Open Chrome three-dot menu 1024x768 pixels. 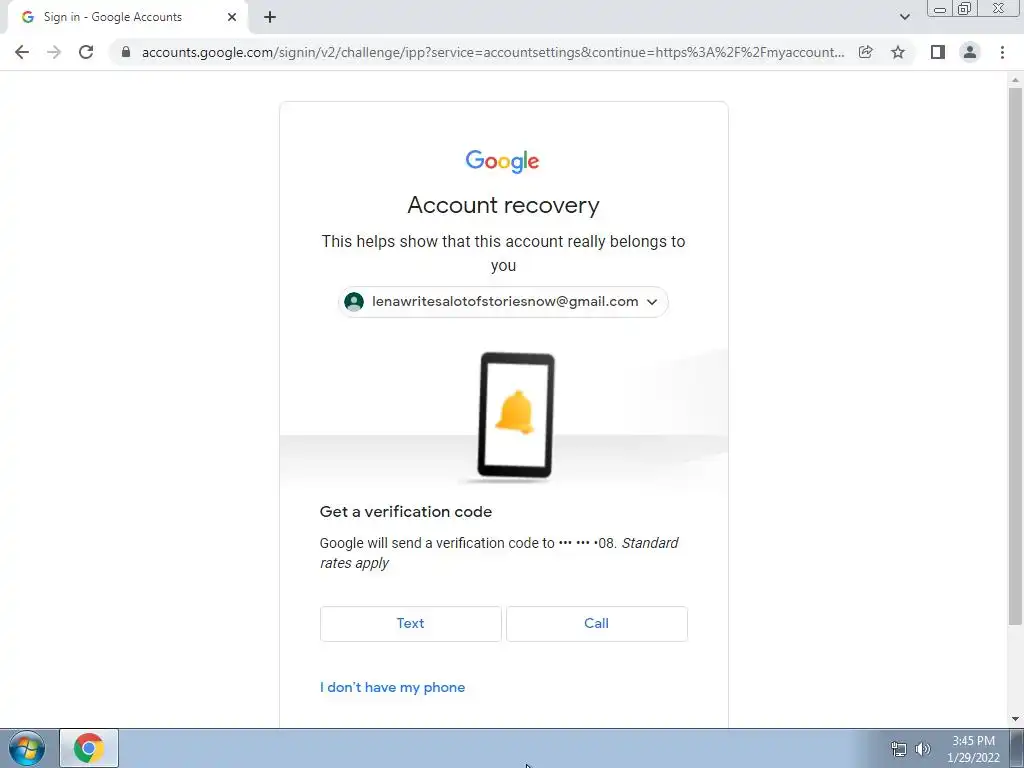[1002, 52]
